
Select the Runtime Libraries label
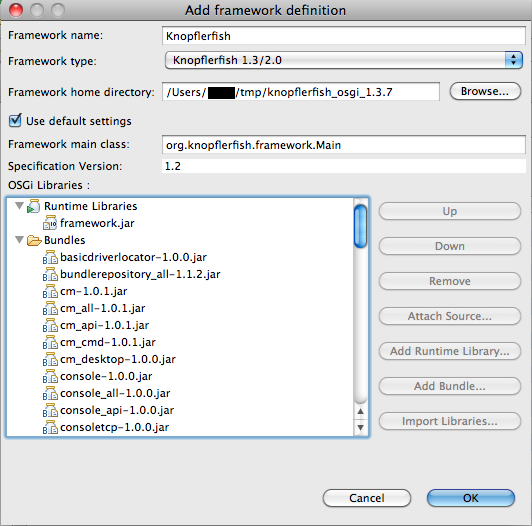[x=91, y=206]
